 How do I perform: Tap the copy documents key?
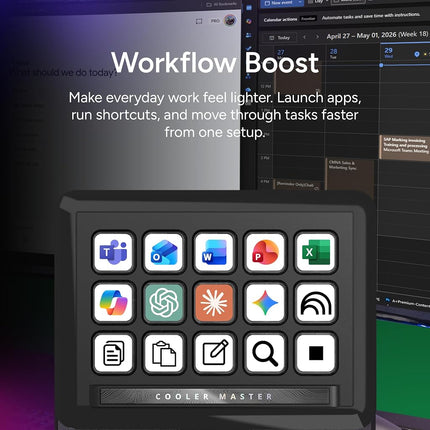coord(114,353)
